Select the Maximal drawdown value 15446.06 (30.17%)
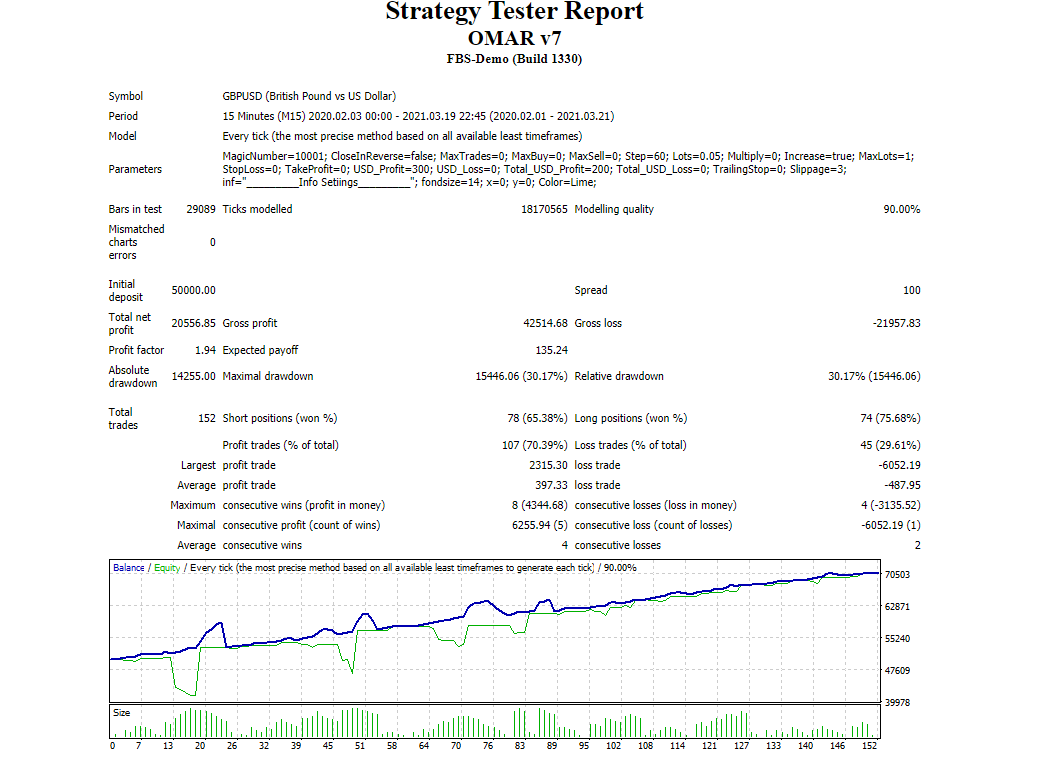Screen dimensions: 1056x759 click(x=521, y=376)
